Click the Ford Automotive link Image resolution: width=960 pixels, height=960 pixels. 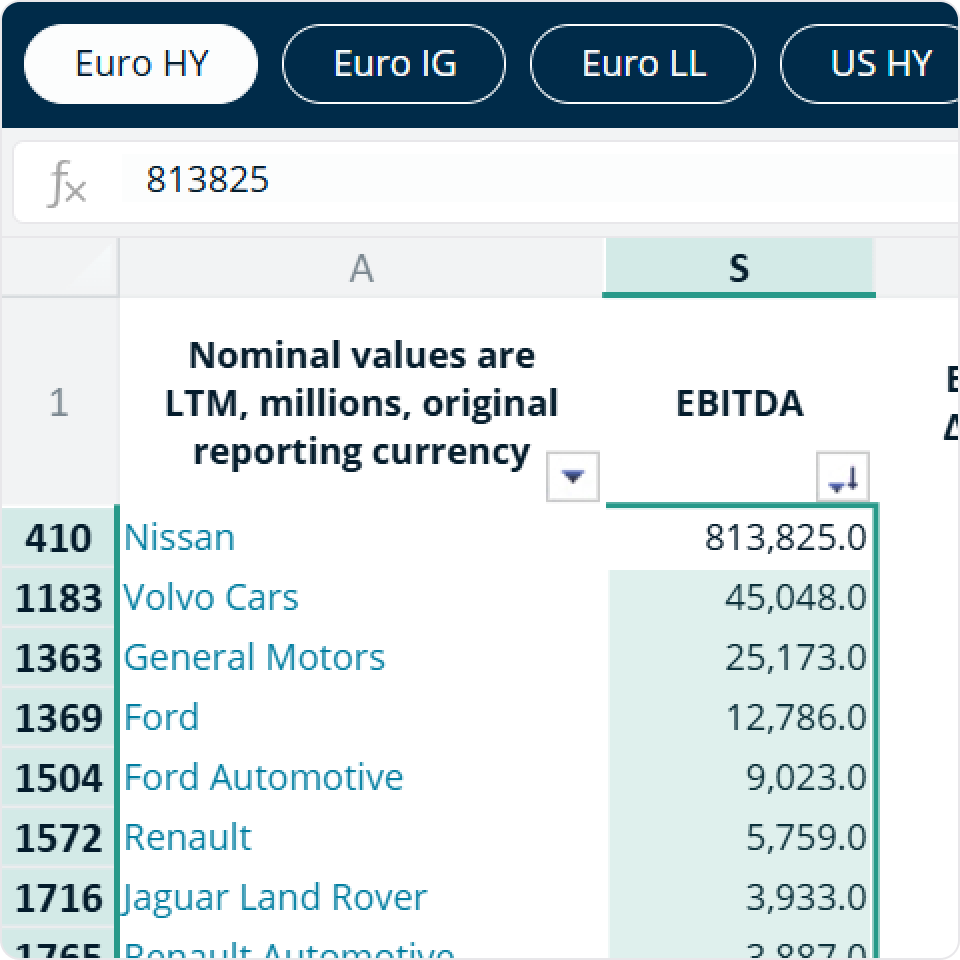coord(263,778)
